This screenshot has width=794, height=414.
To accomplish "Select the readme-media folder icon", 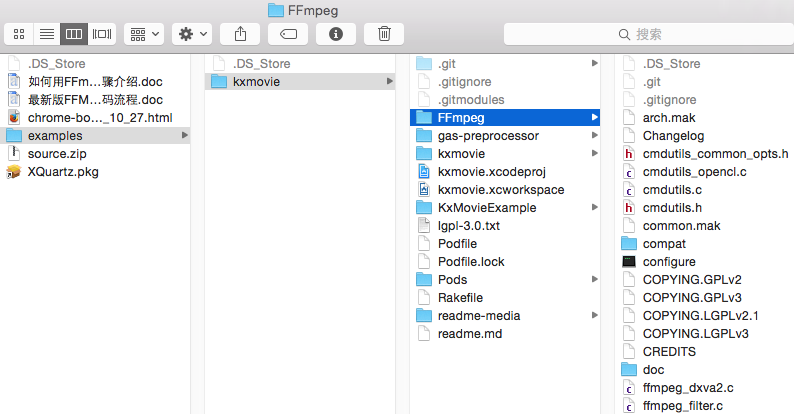I will tap(424, 315).
